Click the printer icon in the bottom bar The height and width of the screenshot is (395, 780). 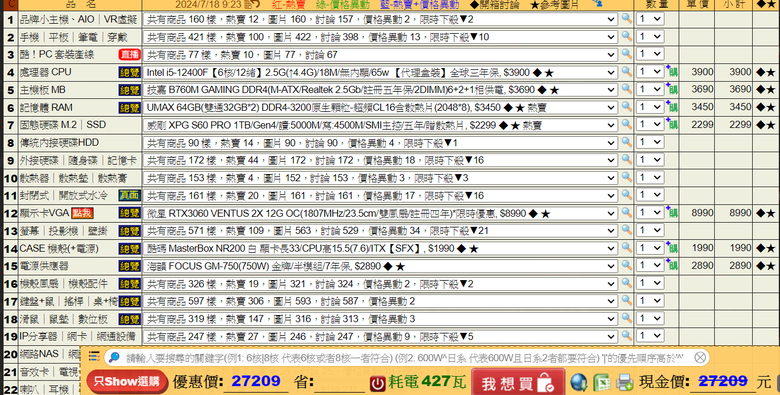tap(624, 382)
